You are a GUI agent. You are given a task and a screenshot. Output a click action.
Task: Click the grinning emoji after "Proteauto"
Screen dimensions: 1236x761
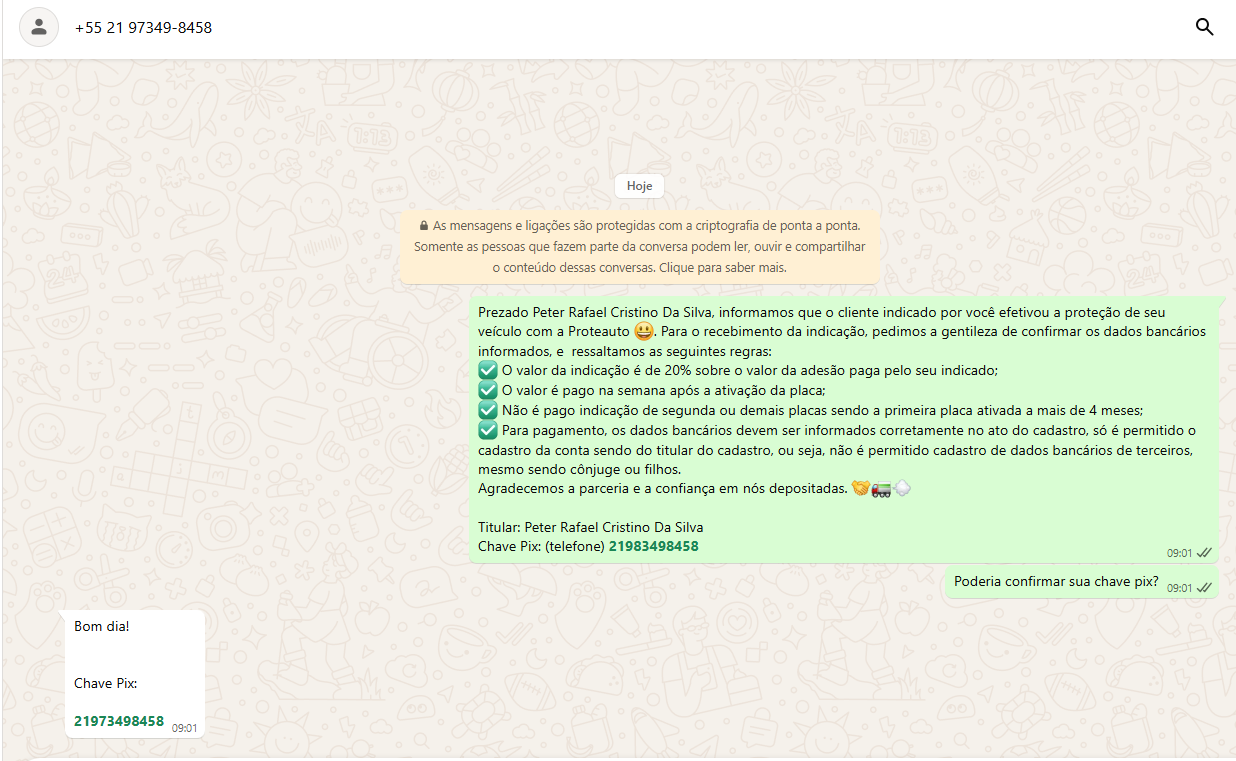pyautogui.click(x=643, y=331)
